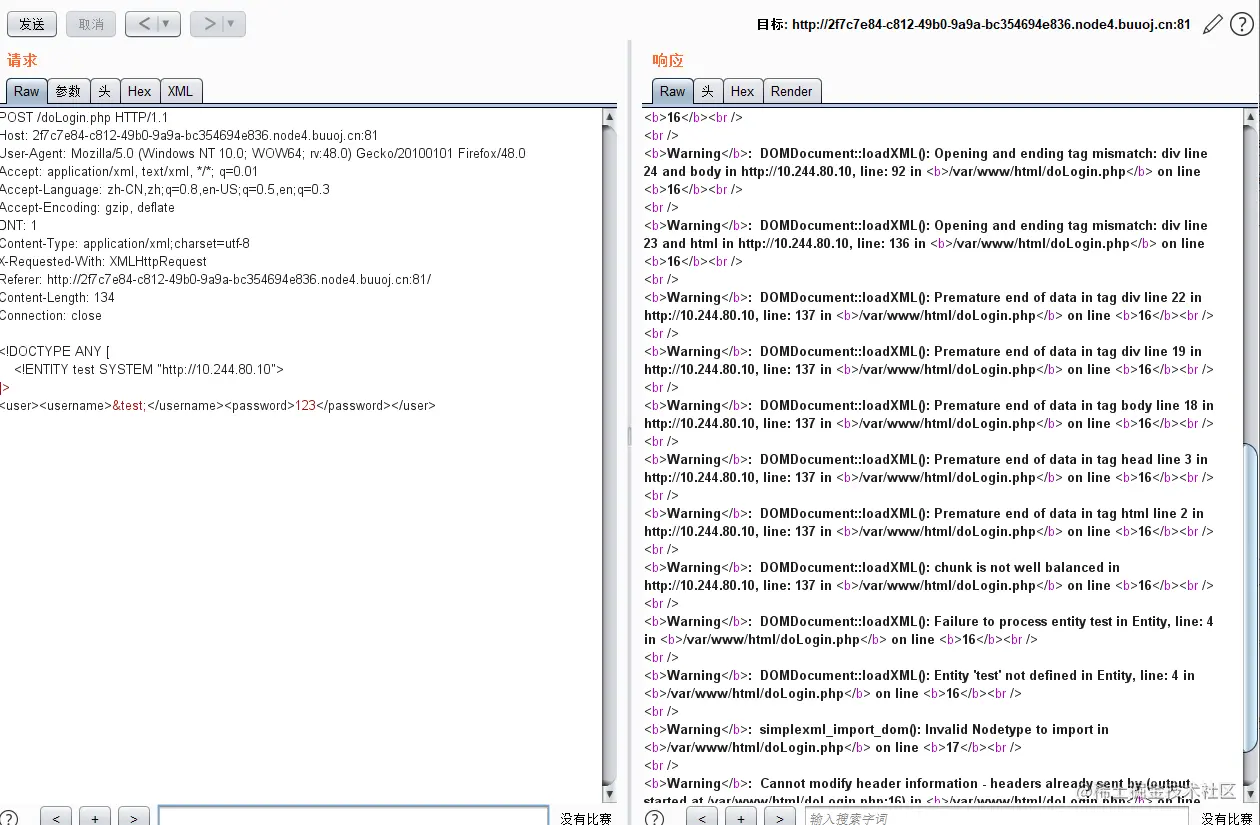Click the request pane scroll-up arrow
This screenshot has height=825, width=1260.
610,117
